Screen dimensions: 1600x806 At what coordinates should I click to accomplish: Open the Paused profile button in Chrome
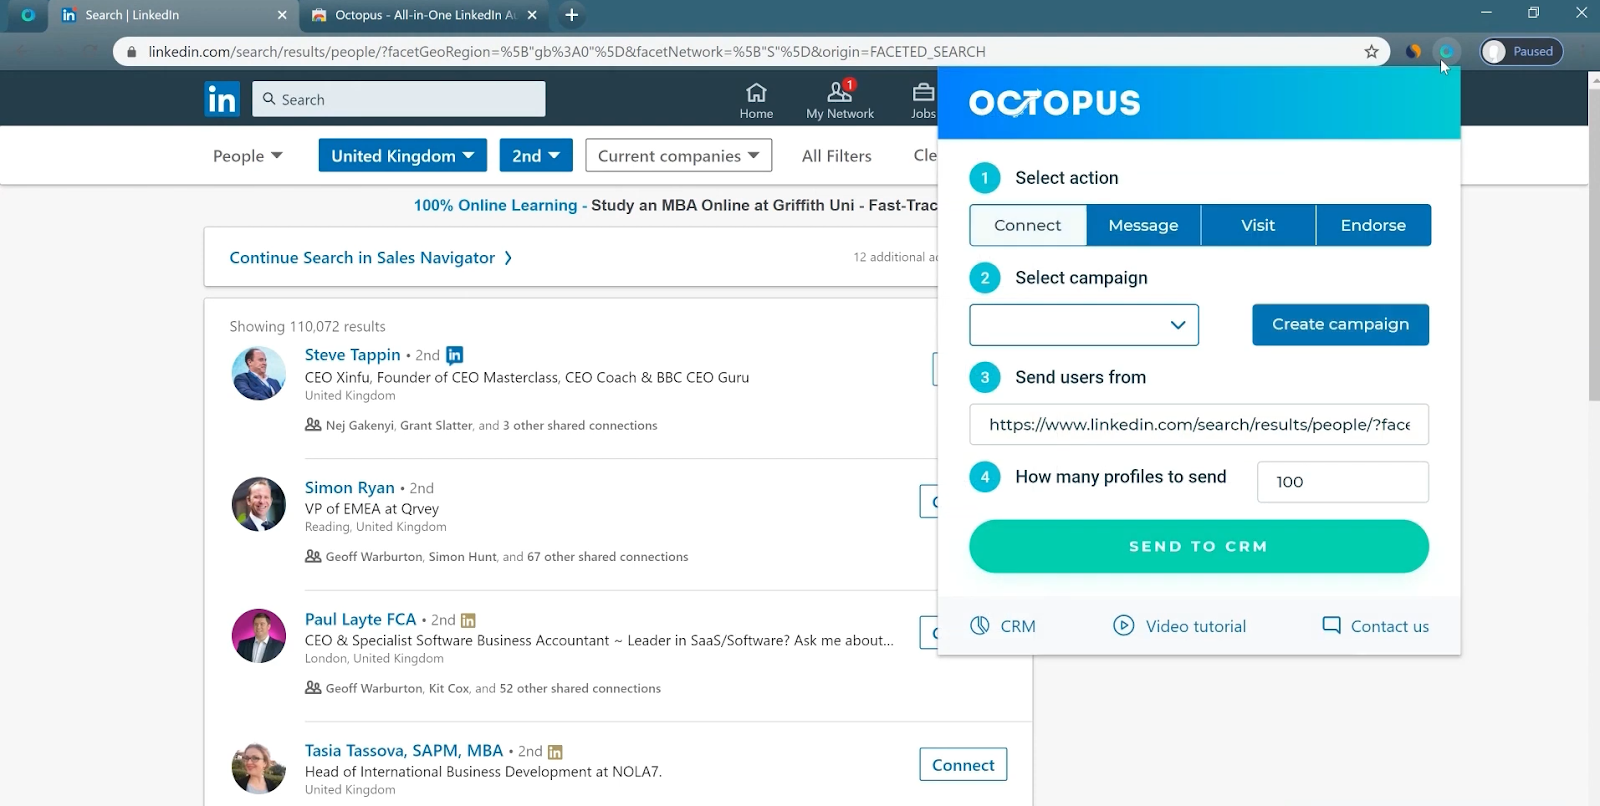(x=1521, y=52)
